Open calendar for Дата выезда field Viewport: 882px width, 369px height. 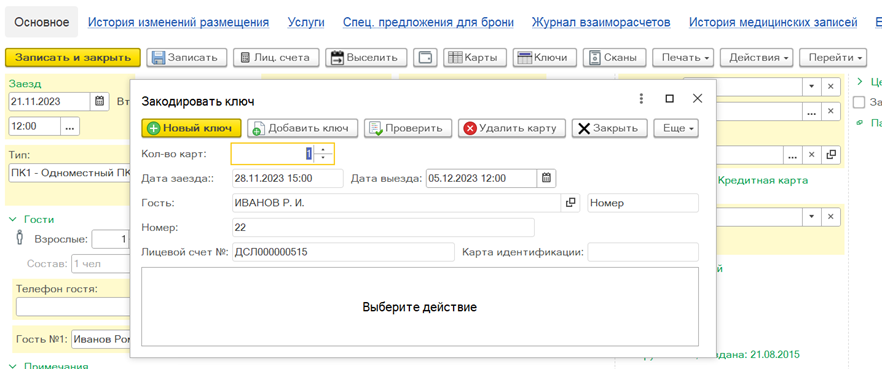point(546,178)
